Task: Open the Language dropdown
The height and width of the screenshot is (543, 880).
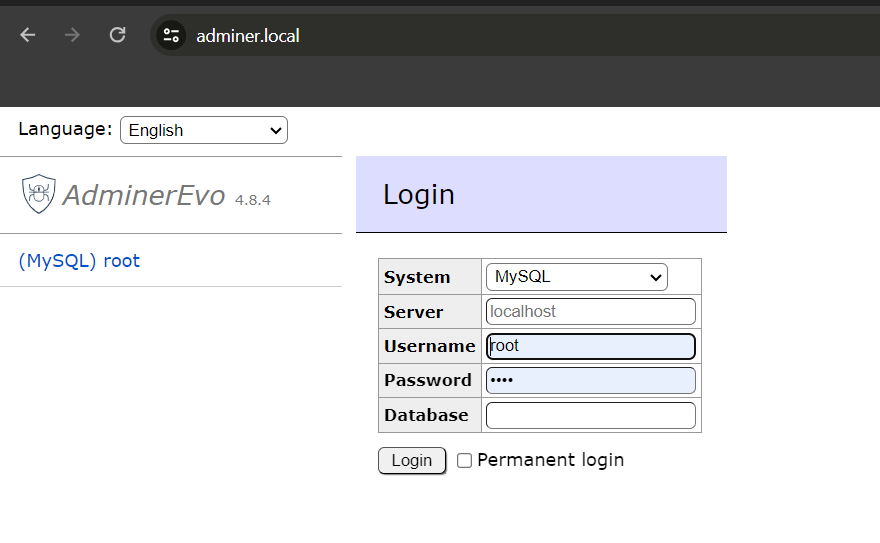Action: point(204,130)
